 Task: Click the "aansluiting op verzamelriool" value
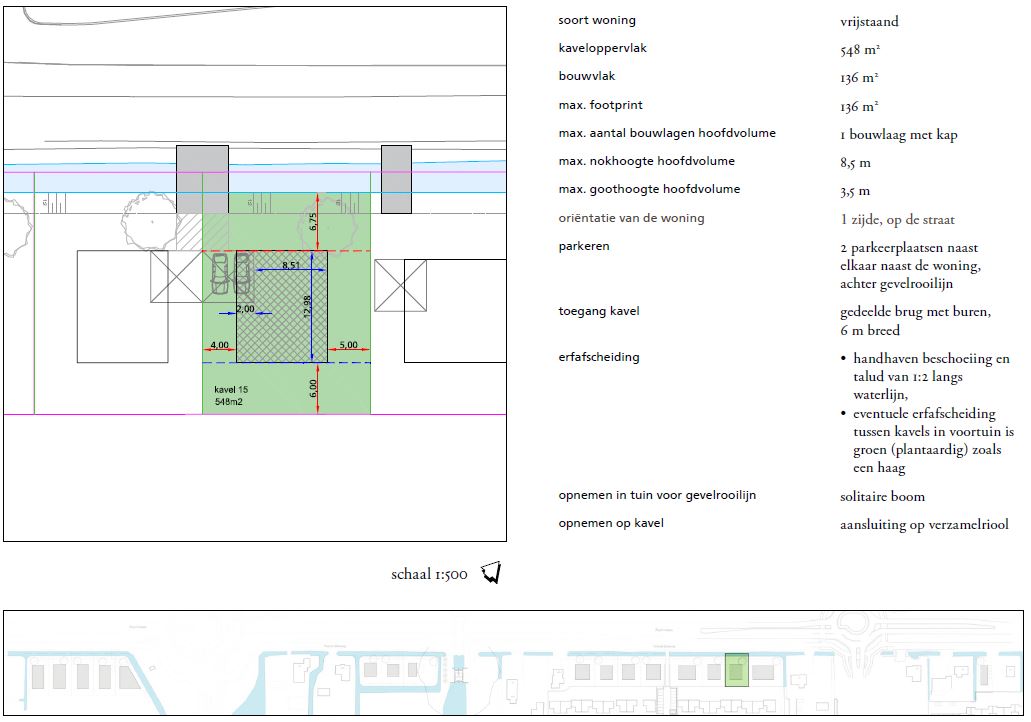924,524
